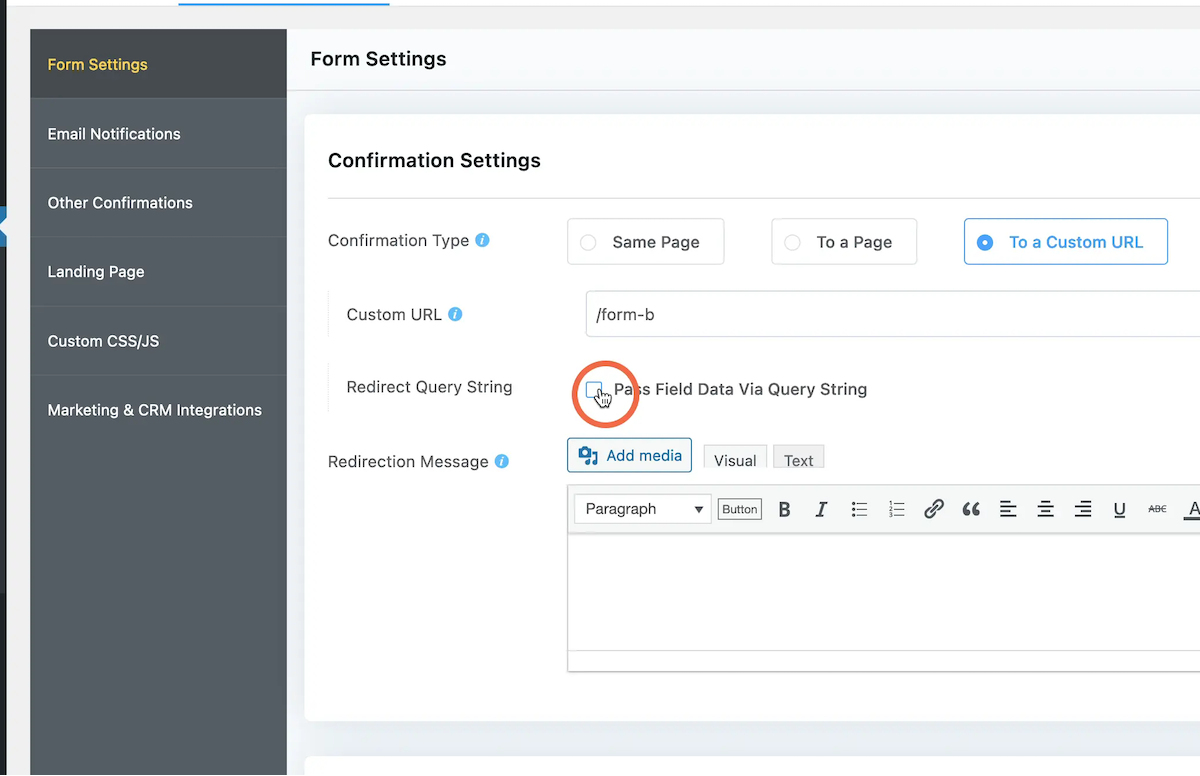Underline the selected text

pos(1119,509)
